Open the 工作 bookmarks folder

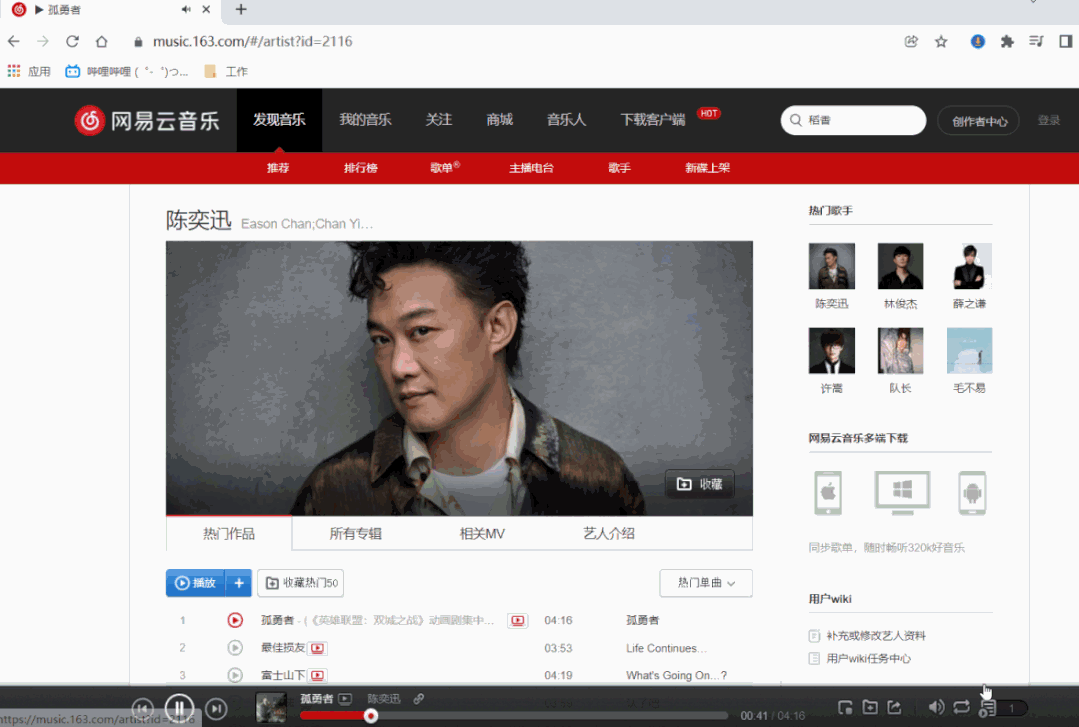226,71
